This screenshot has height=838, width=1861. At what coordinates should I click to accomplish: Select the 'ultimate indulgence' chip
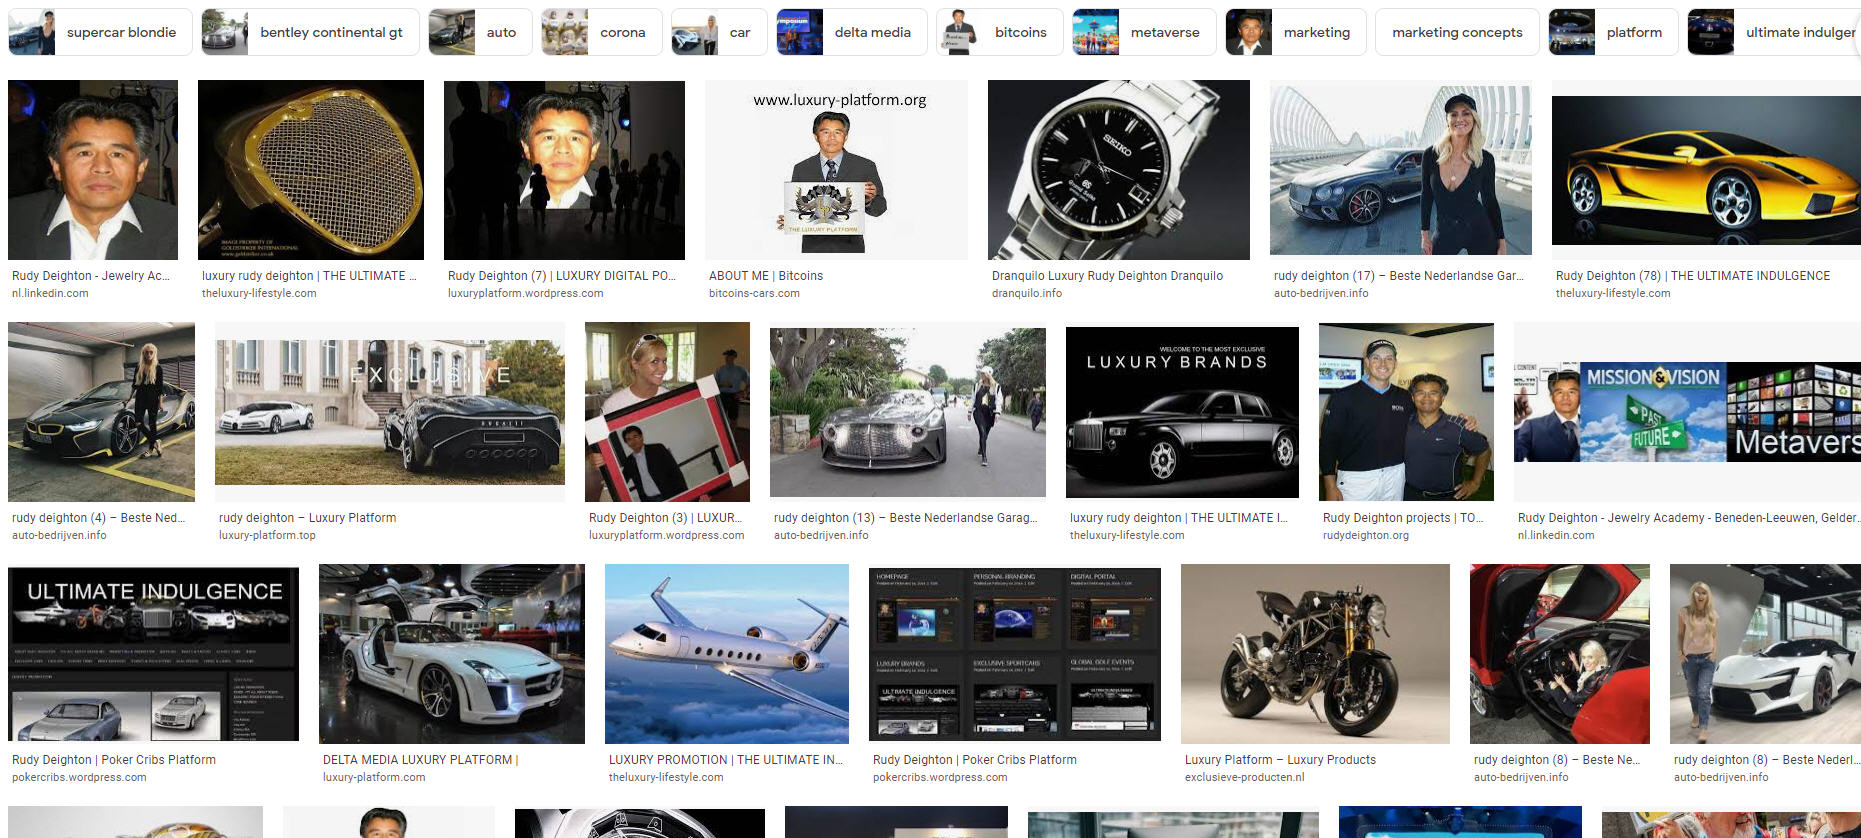point(1774,32)
